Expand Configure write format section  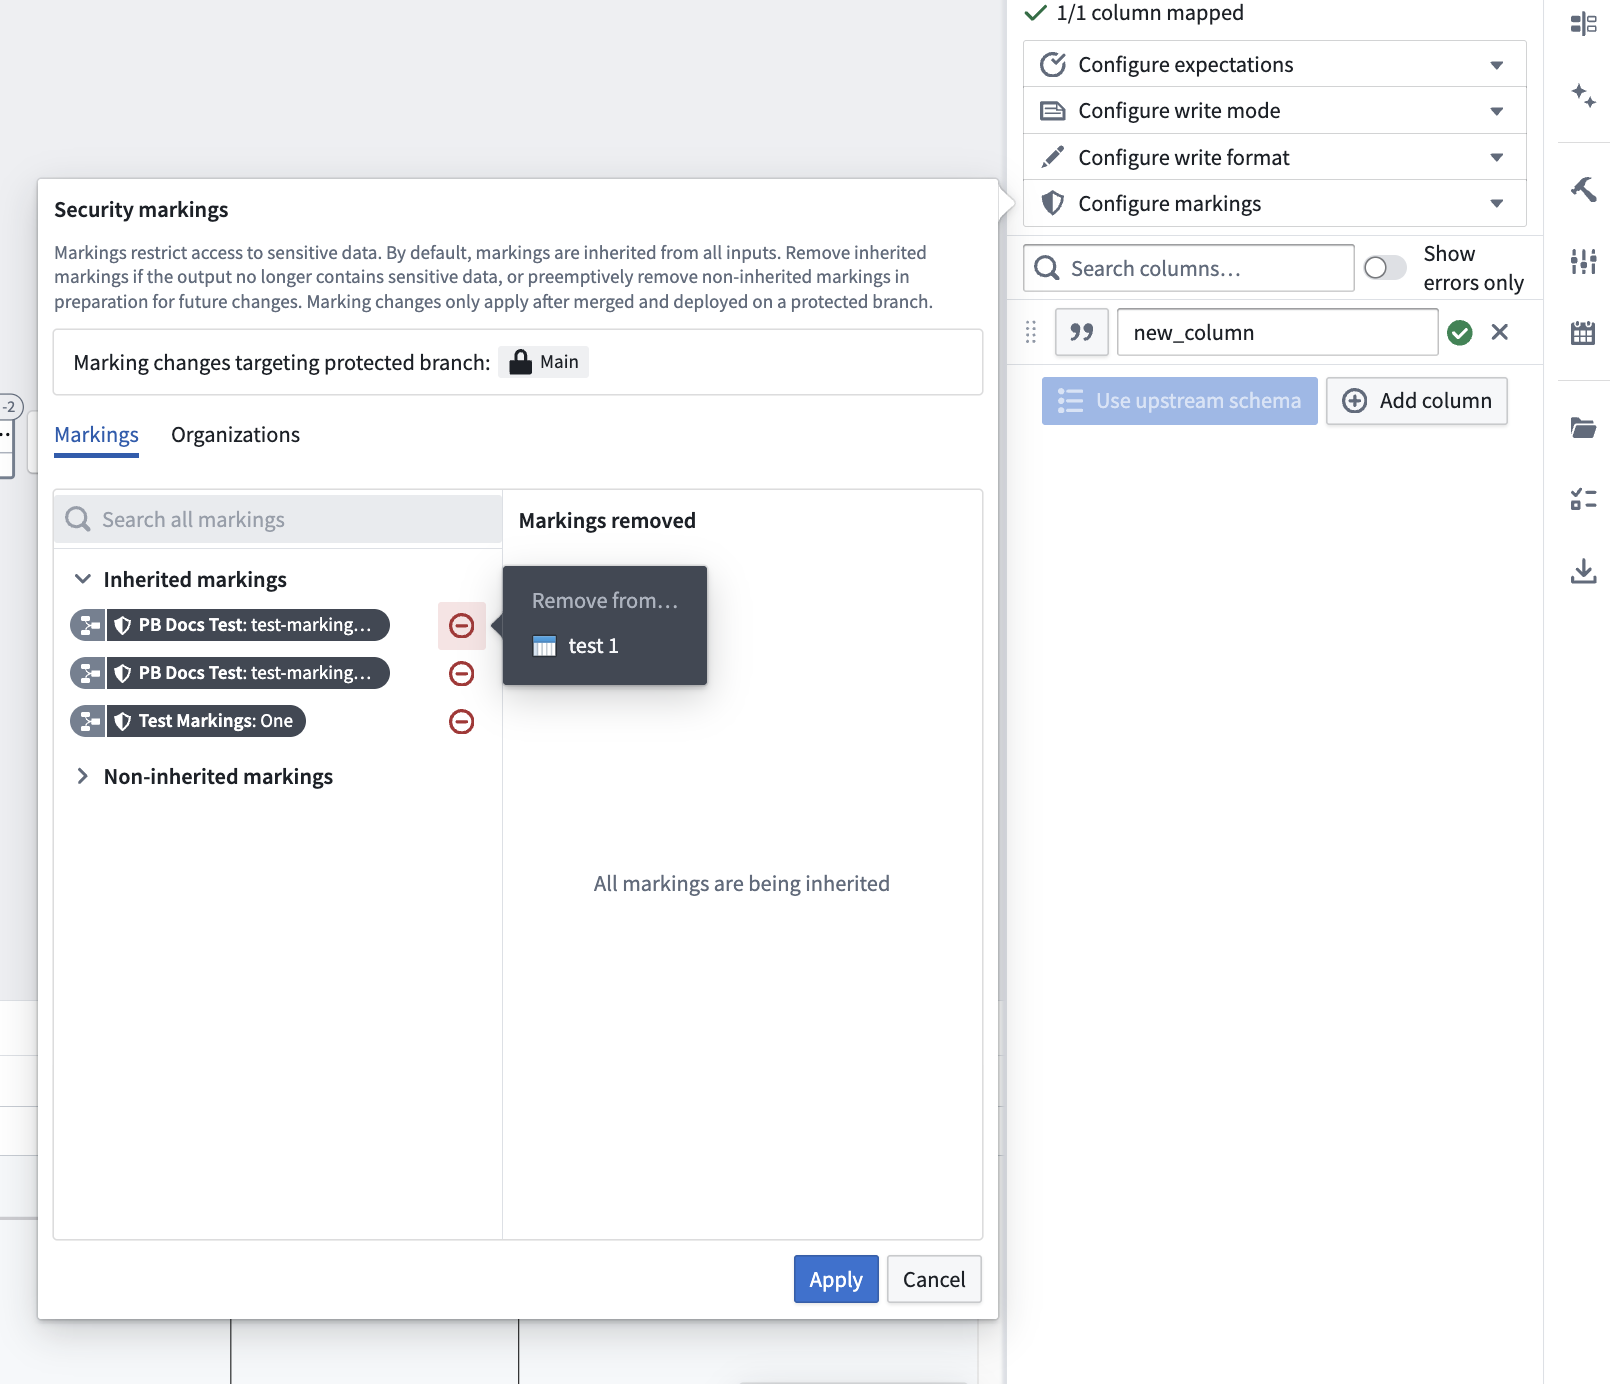pyautogui.click(x=1274, y=157)
